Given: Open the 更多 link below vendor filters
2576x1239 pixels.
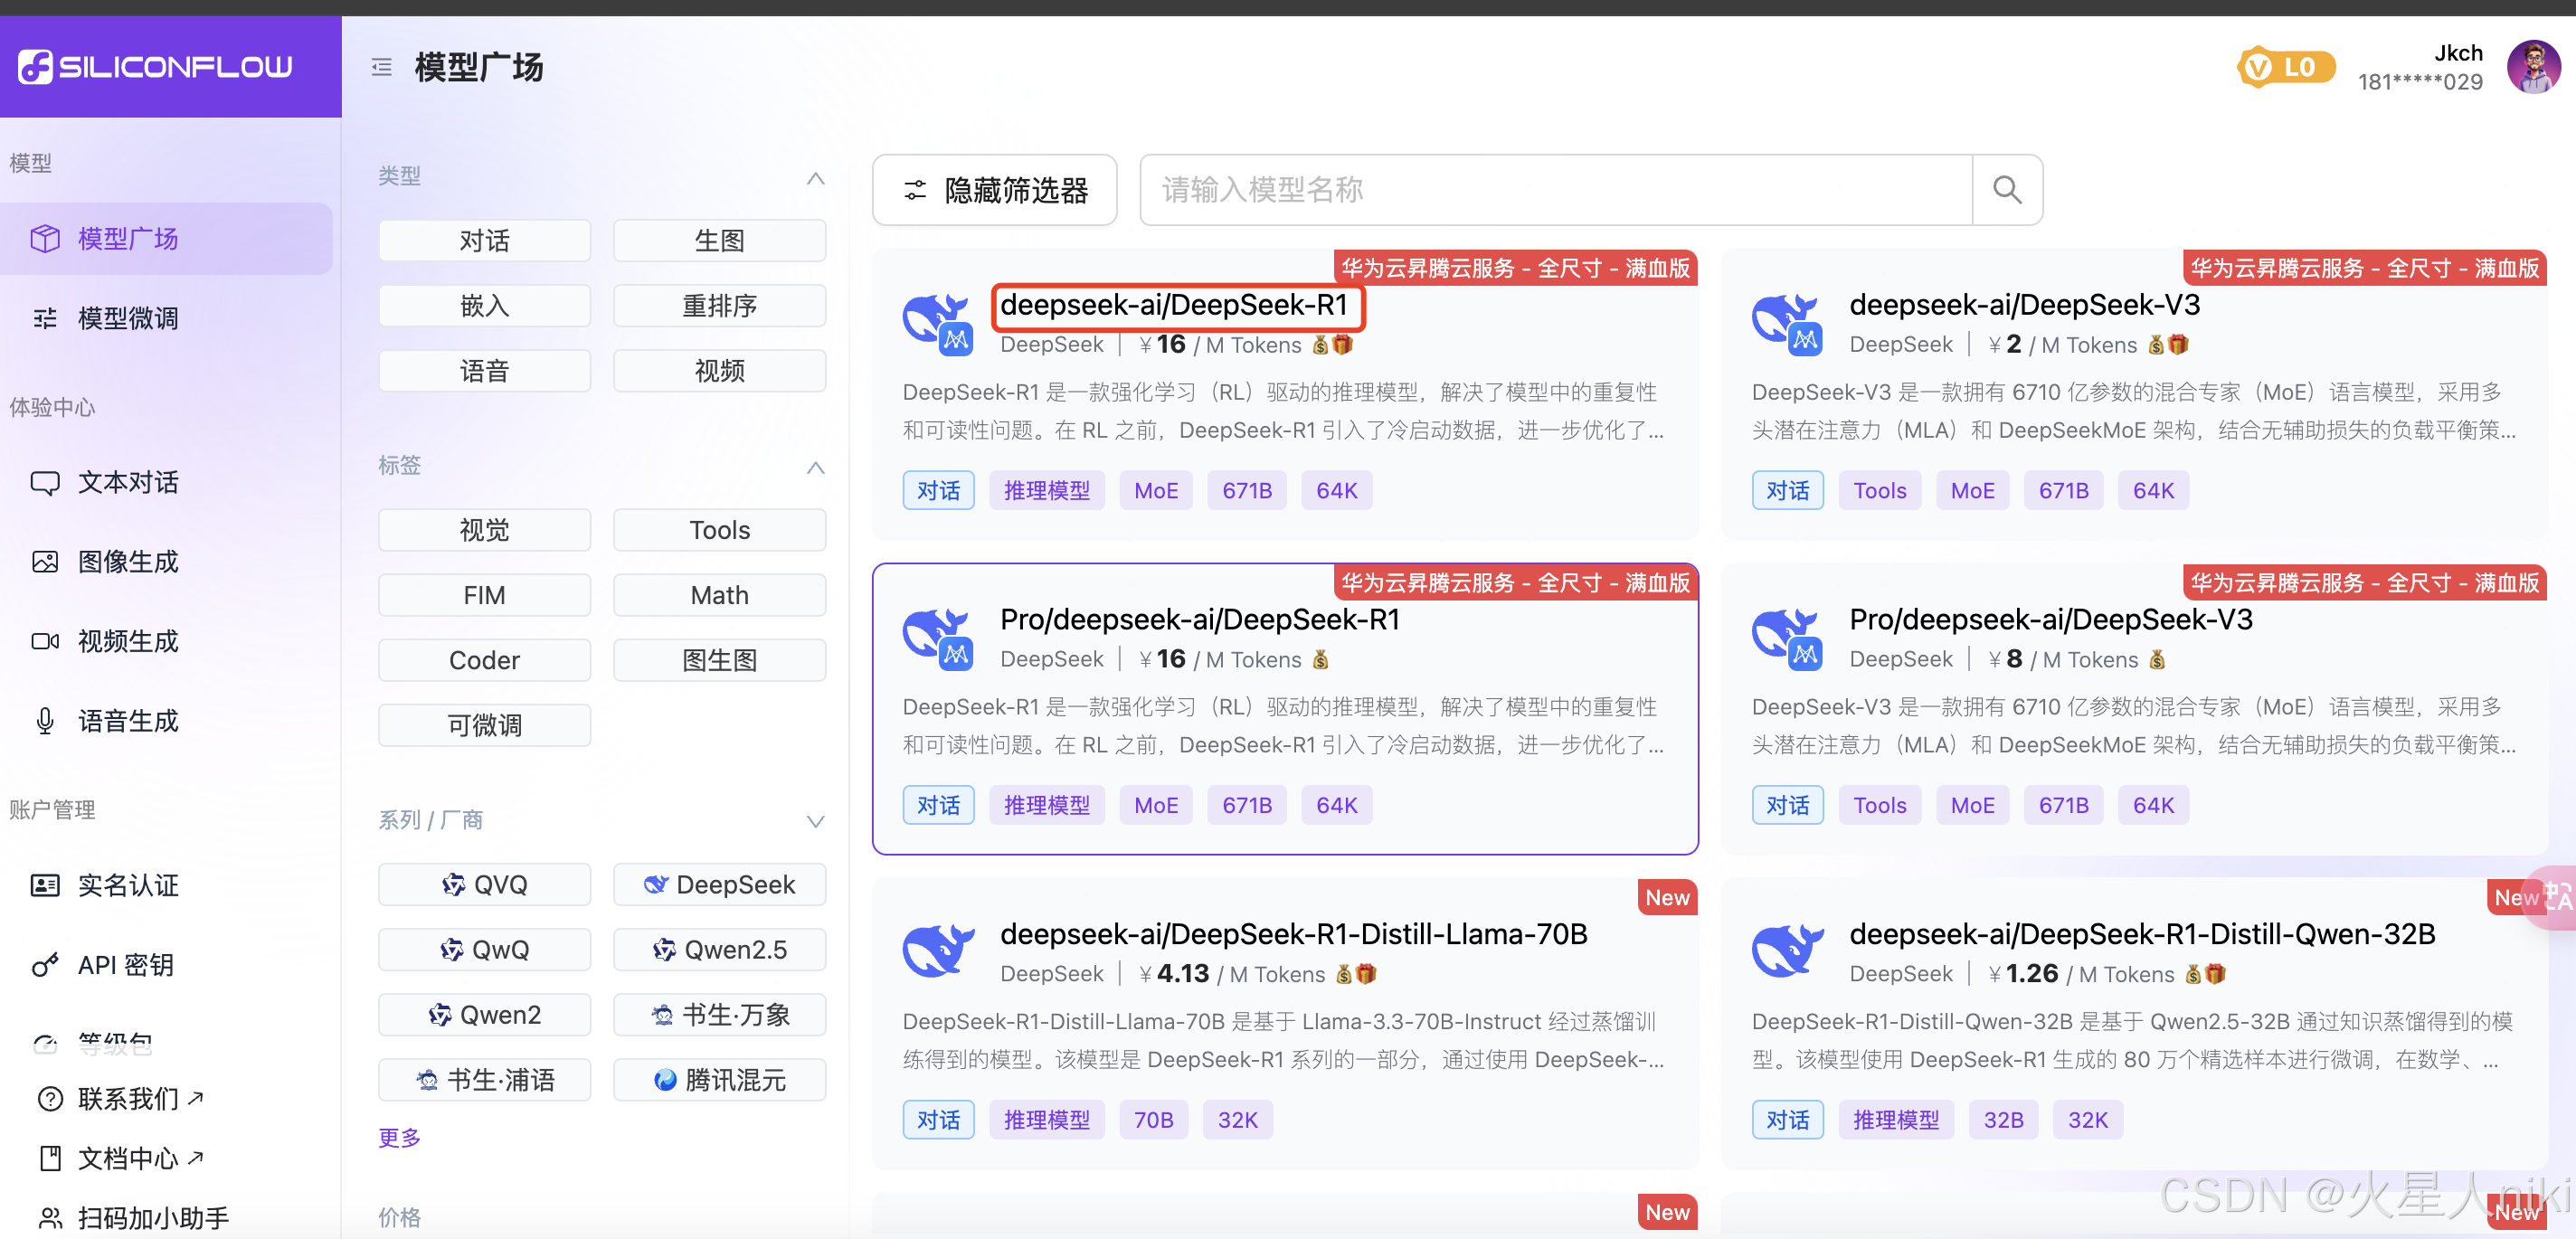Looking at the screenshot, I should click(x=398, y=1137).
